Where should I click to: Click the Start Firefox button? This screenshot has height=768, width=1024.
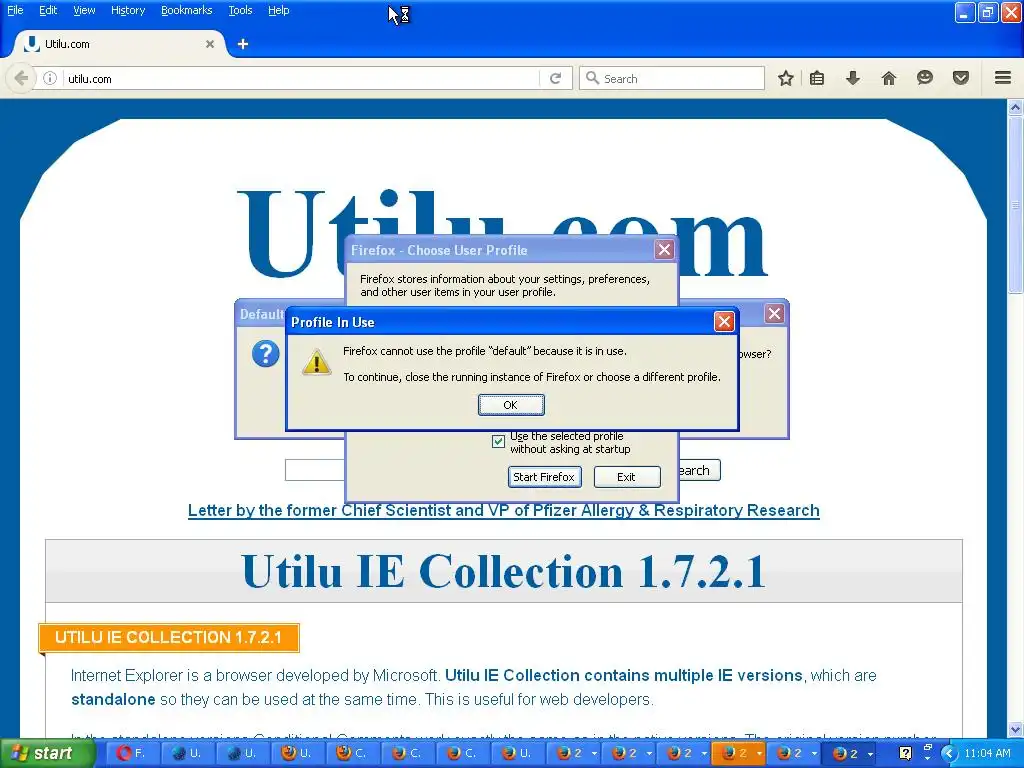click(544, 477)
